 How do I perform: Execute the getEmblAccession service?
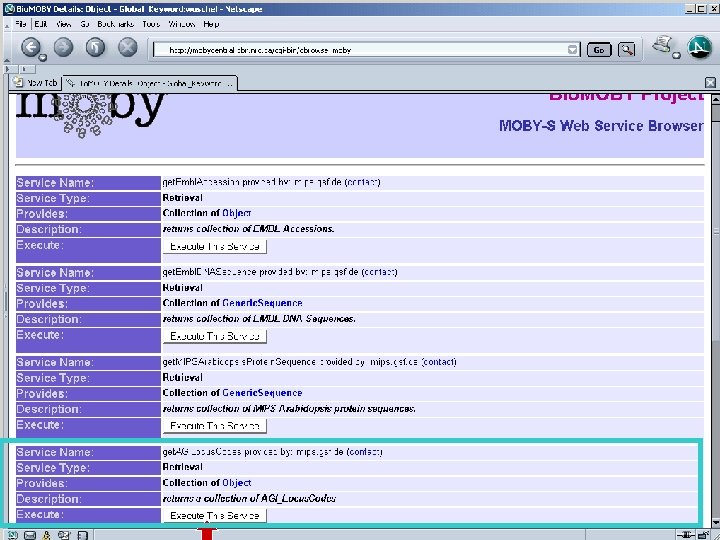tap(215, 247)
